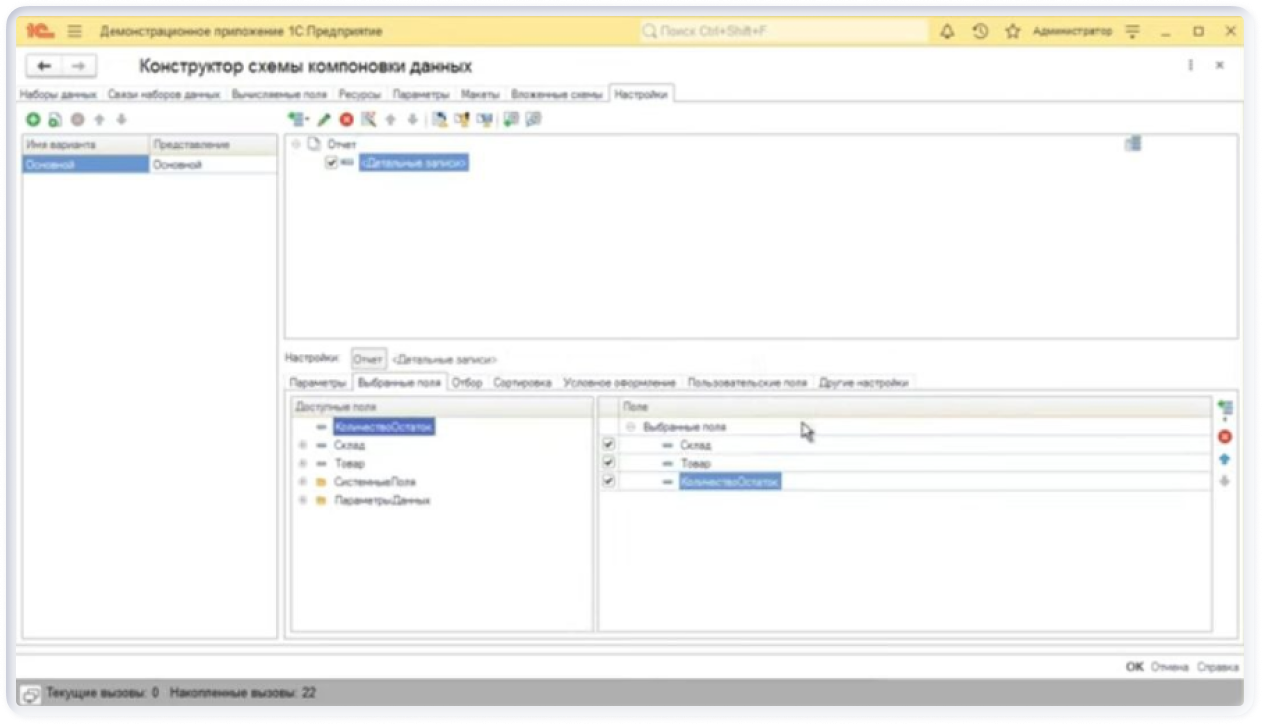The image size is (1262, 724).
Task: Open favorites star icon in title bar
Action: coord(1012,32)
